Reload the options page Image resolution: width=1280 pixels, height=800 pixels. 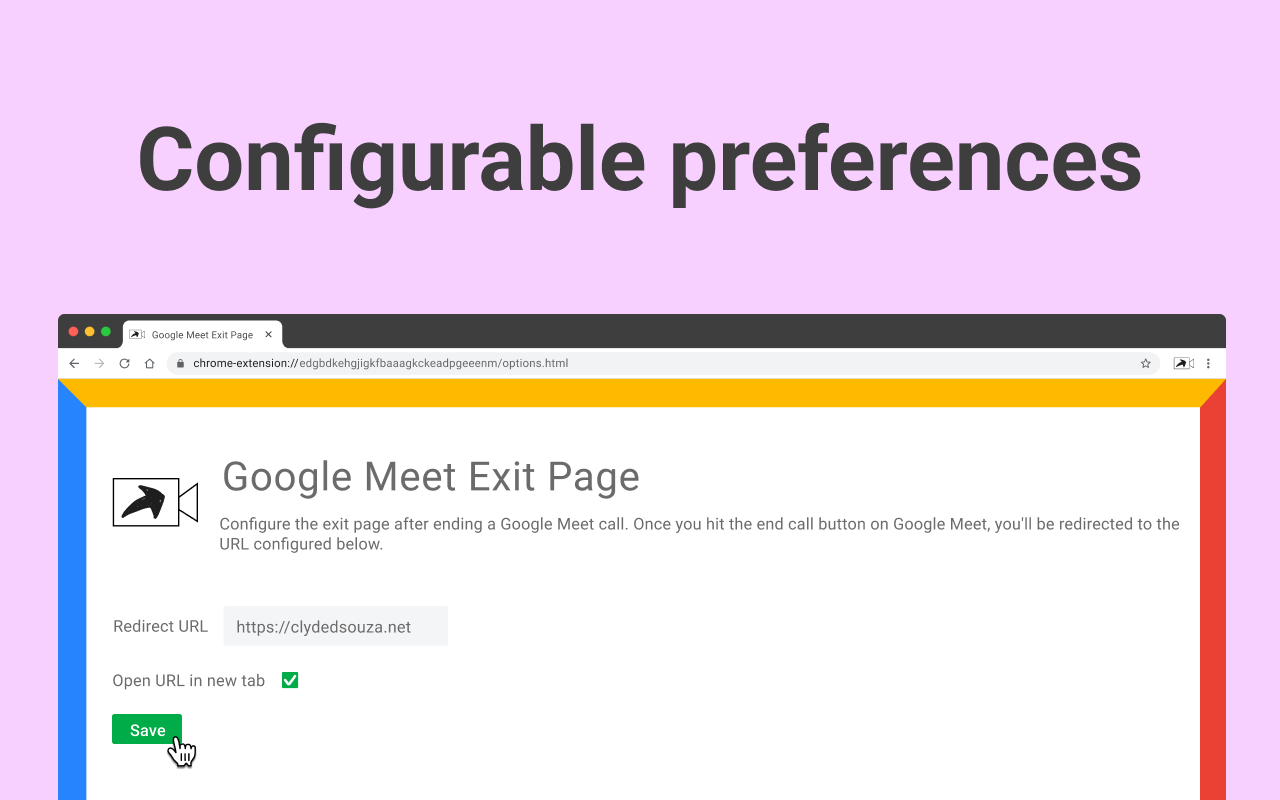pos(125,364)
